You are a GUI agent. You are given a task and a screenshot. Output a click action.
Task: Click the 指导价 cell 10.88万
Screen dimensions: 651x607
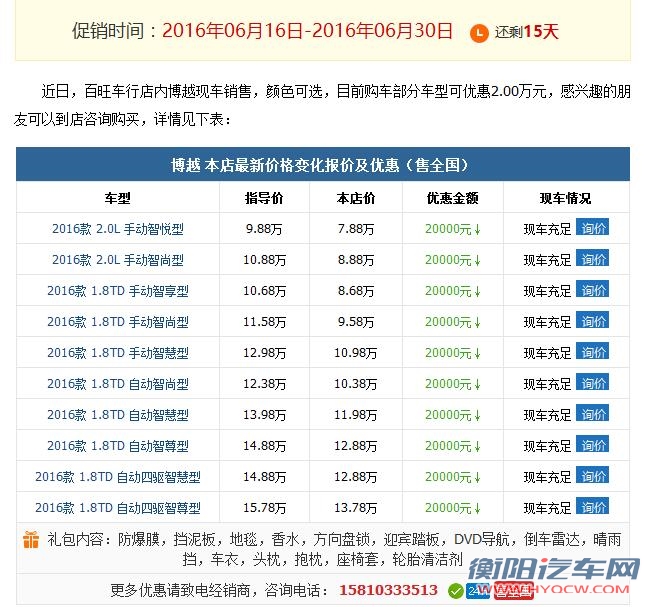pos(264,260)
